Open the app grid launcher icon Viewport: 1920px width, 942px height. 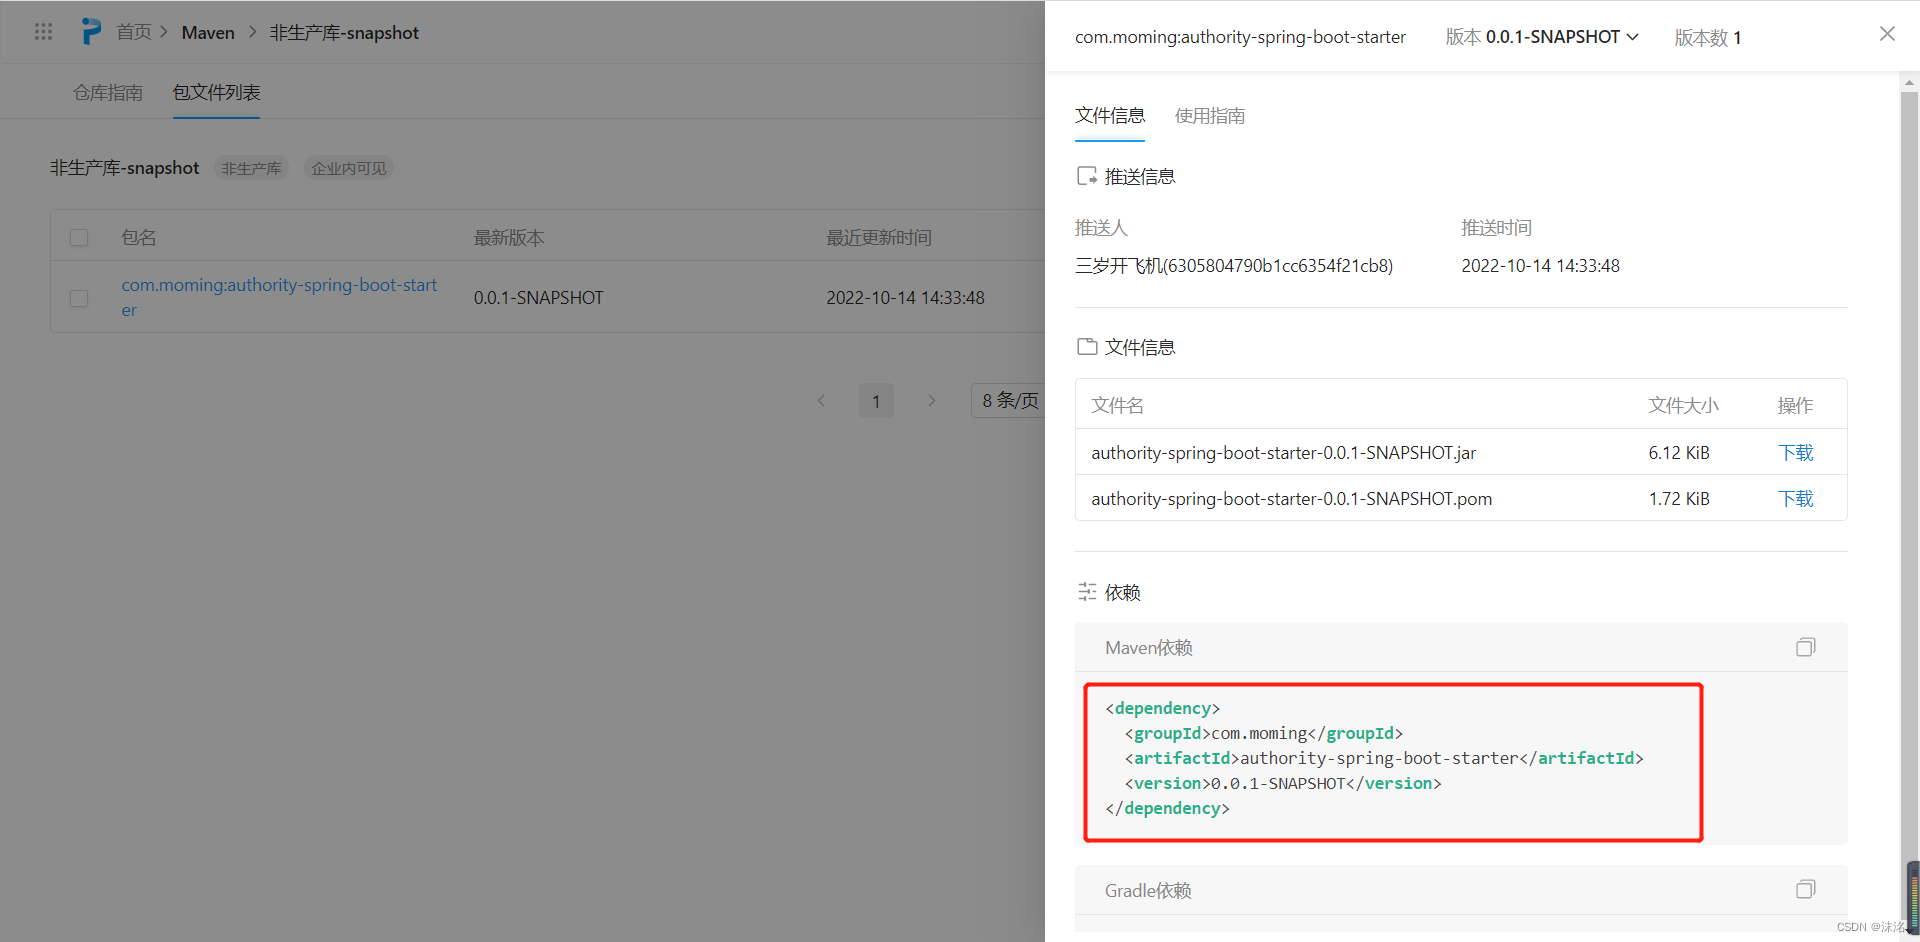coord(42,31)
